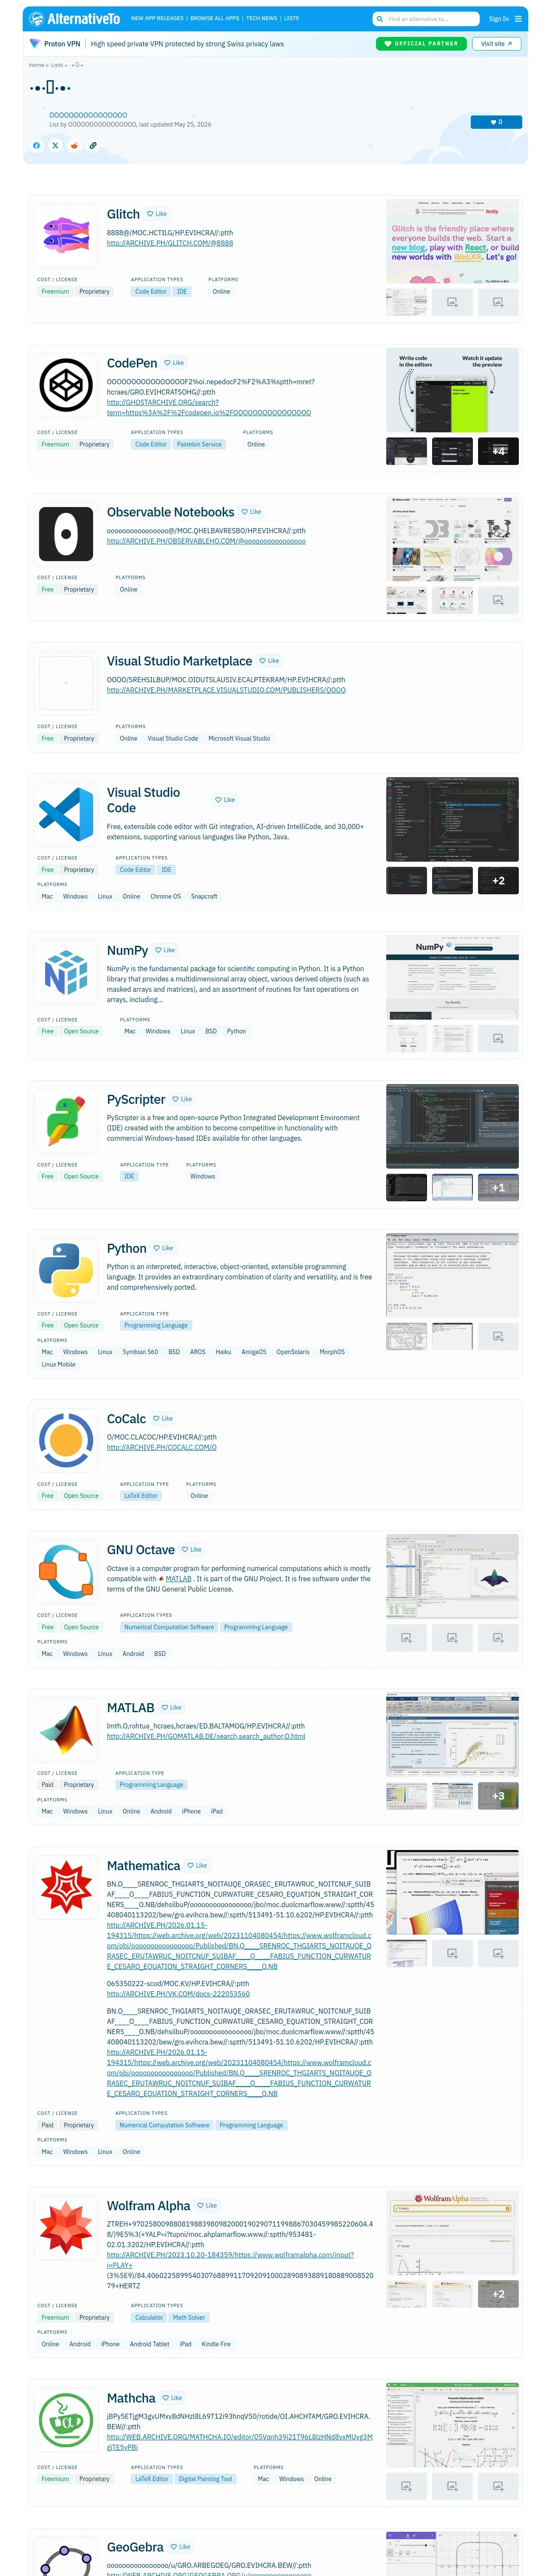The image size is (551, 2576).
Task: Open the MATLAB peak logo
Action: point(66,1729)
